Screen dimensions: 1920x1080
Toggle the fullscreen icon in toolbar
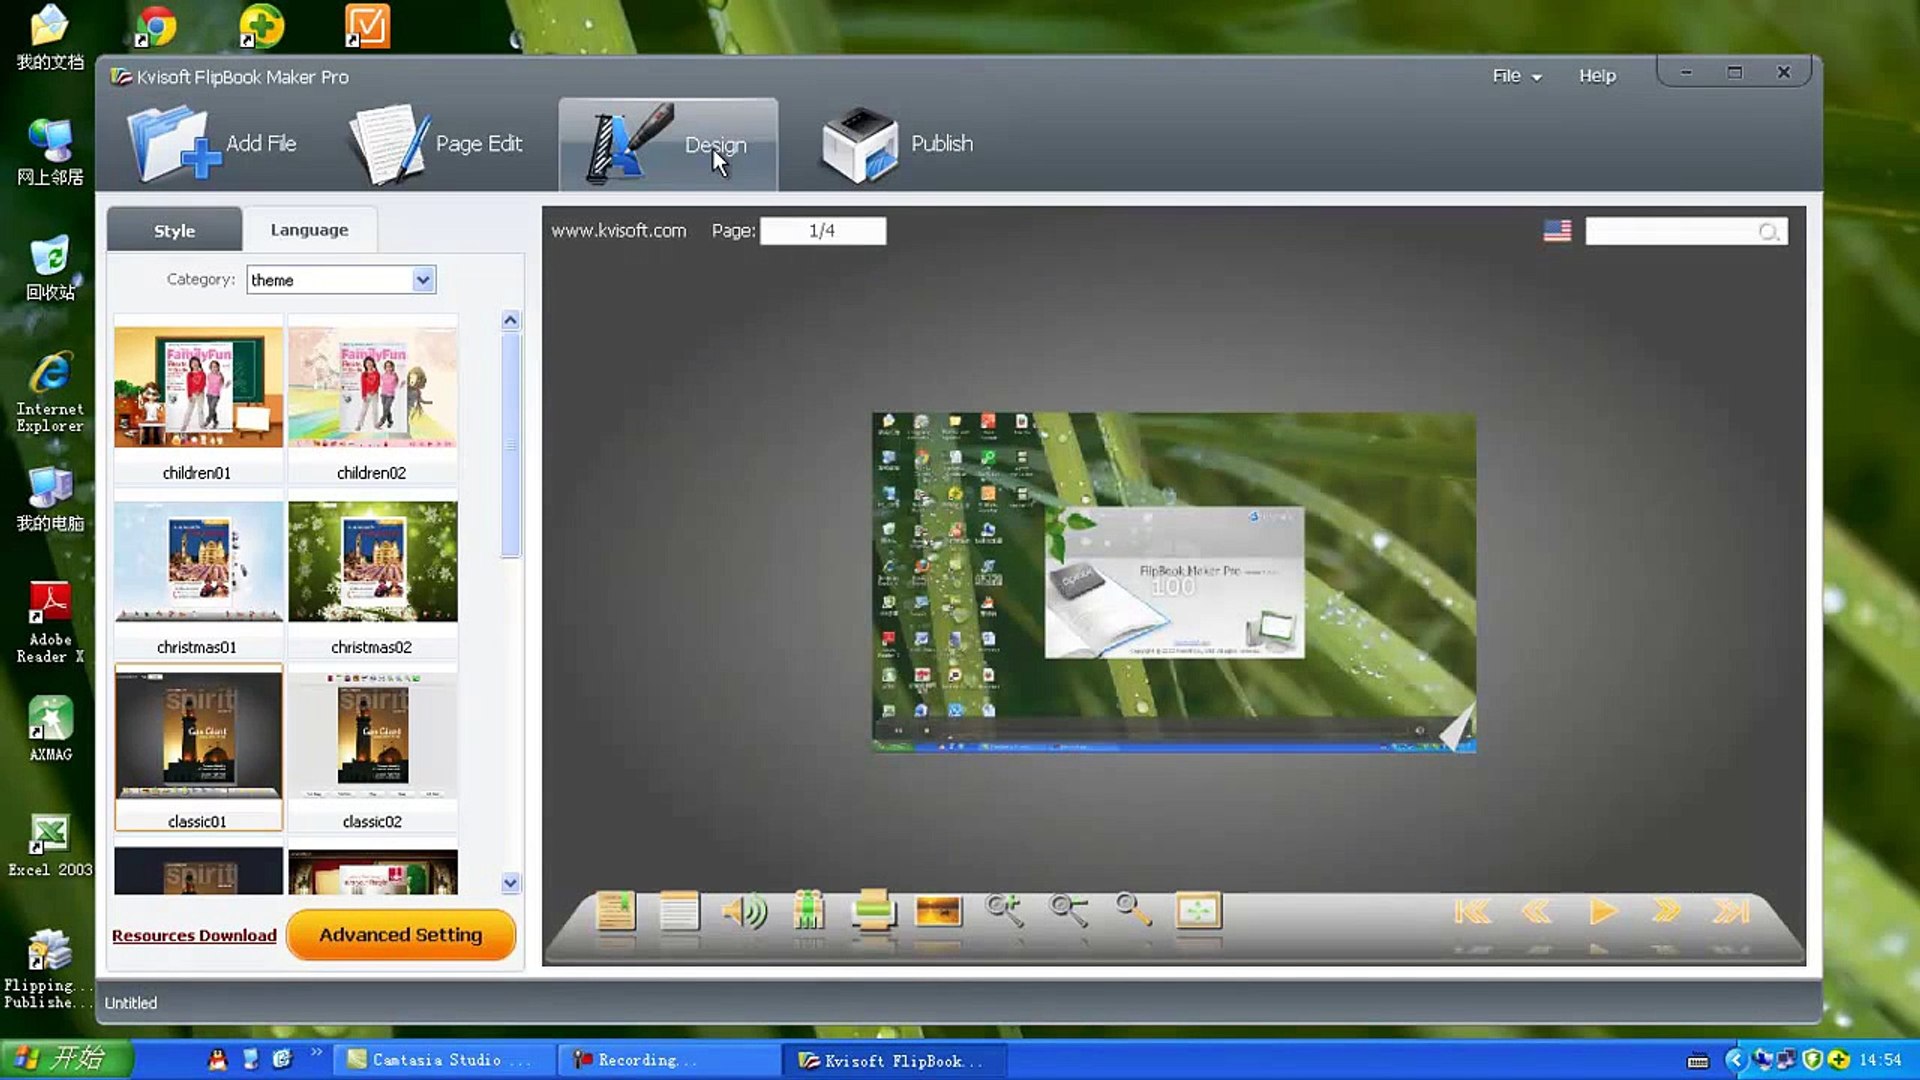point(1198,911)
